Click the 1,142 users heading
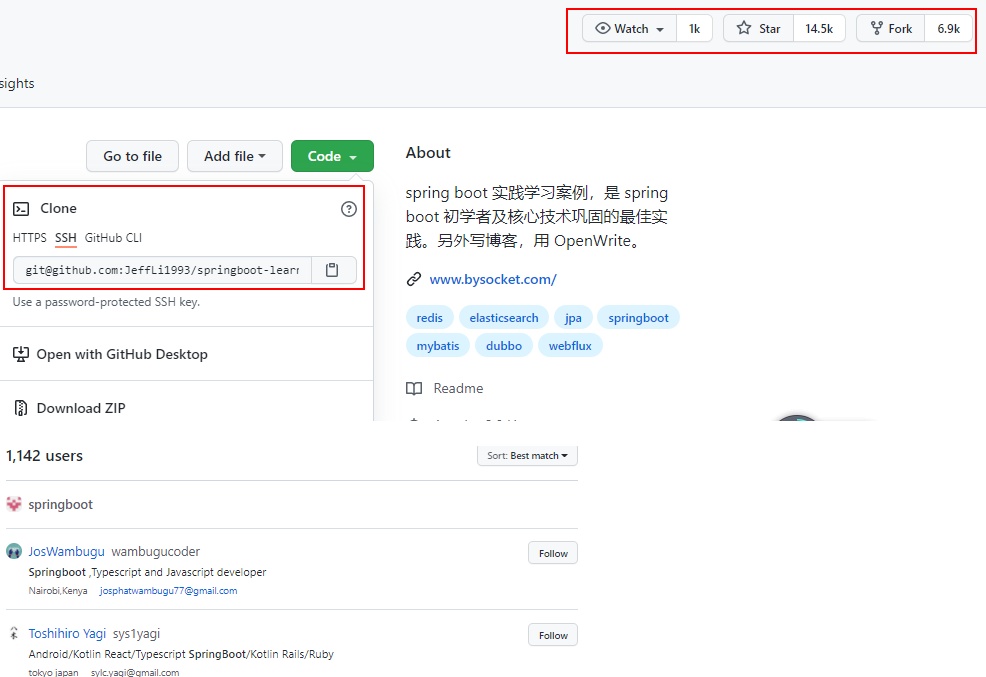Image resolution: width=986 pixels, height=677 pixels. pyautogui.click(x=44, y=456)
